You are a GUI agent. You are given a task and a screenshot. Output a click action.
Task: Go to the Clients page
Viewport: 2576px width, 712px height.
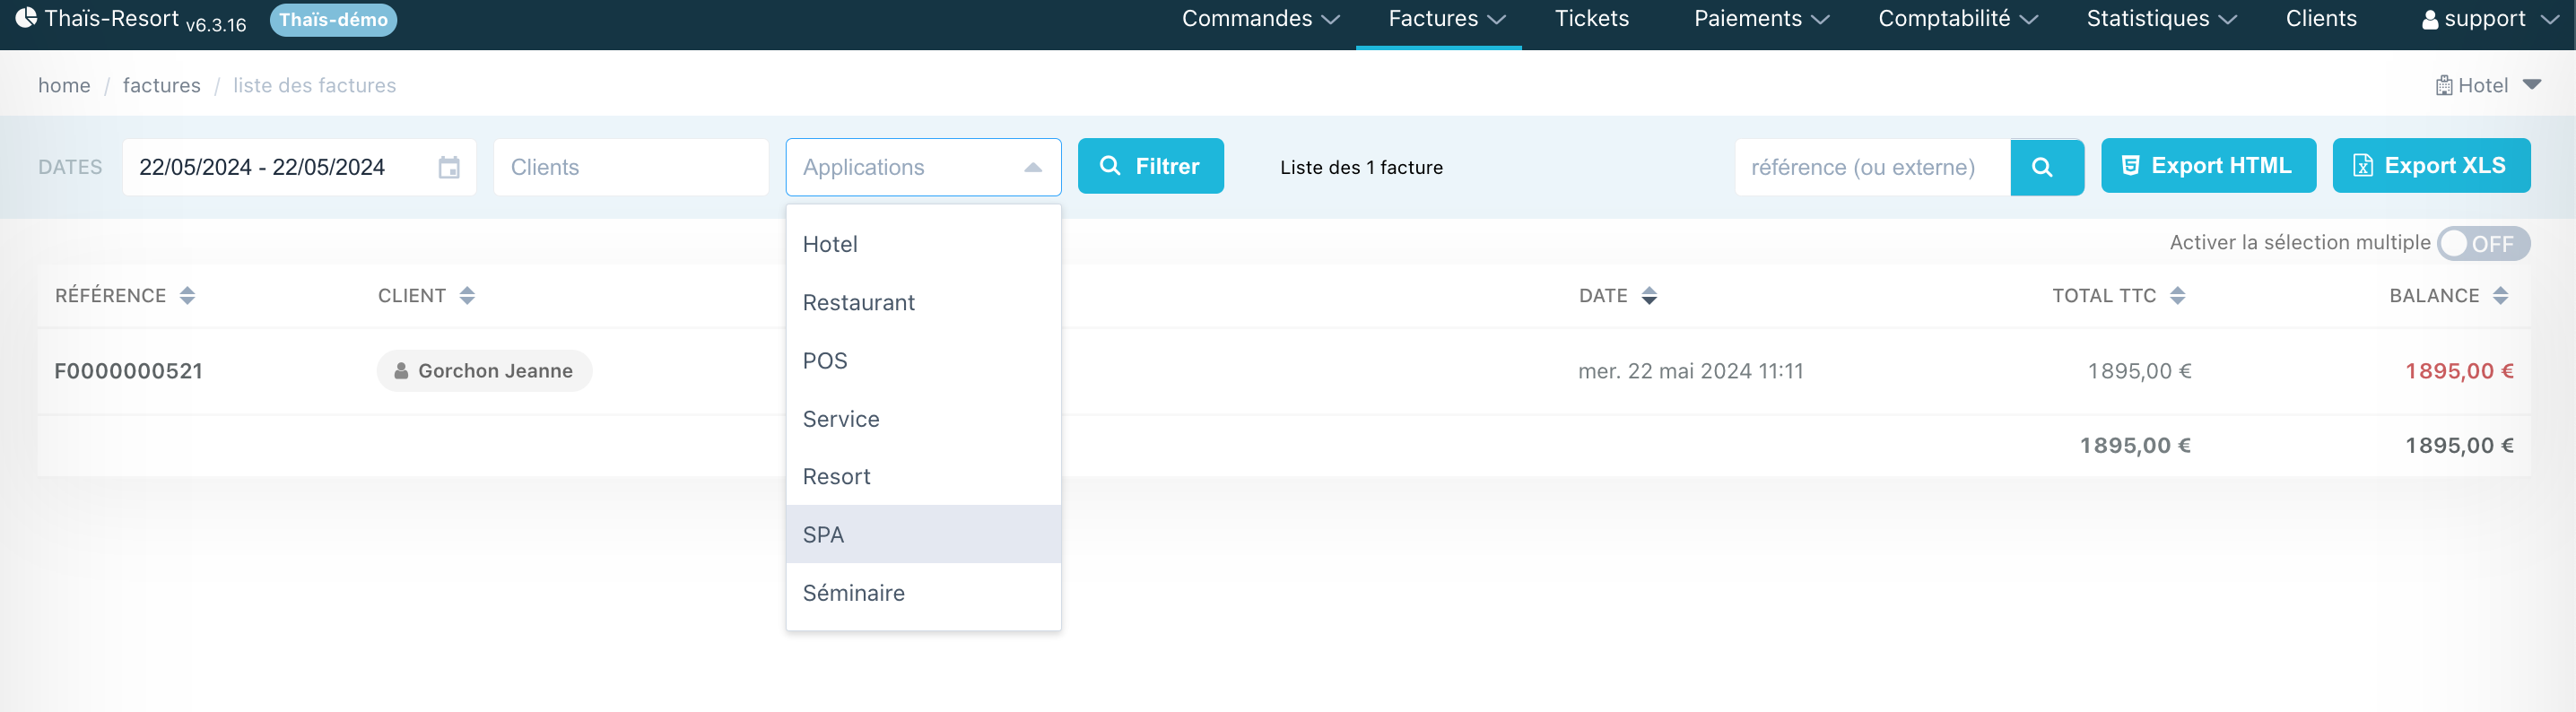point(2320,19)
